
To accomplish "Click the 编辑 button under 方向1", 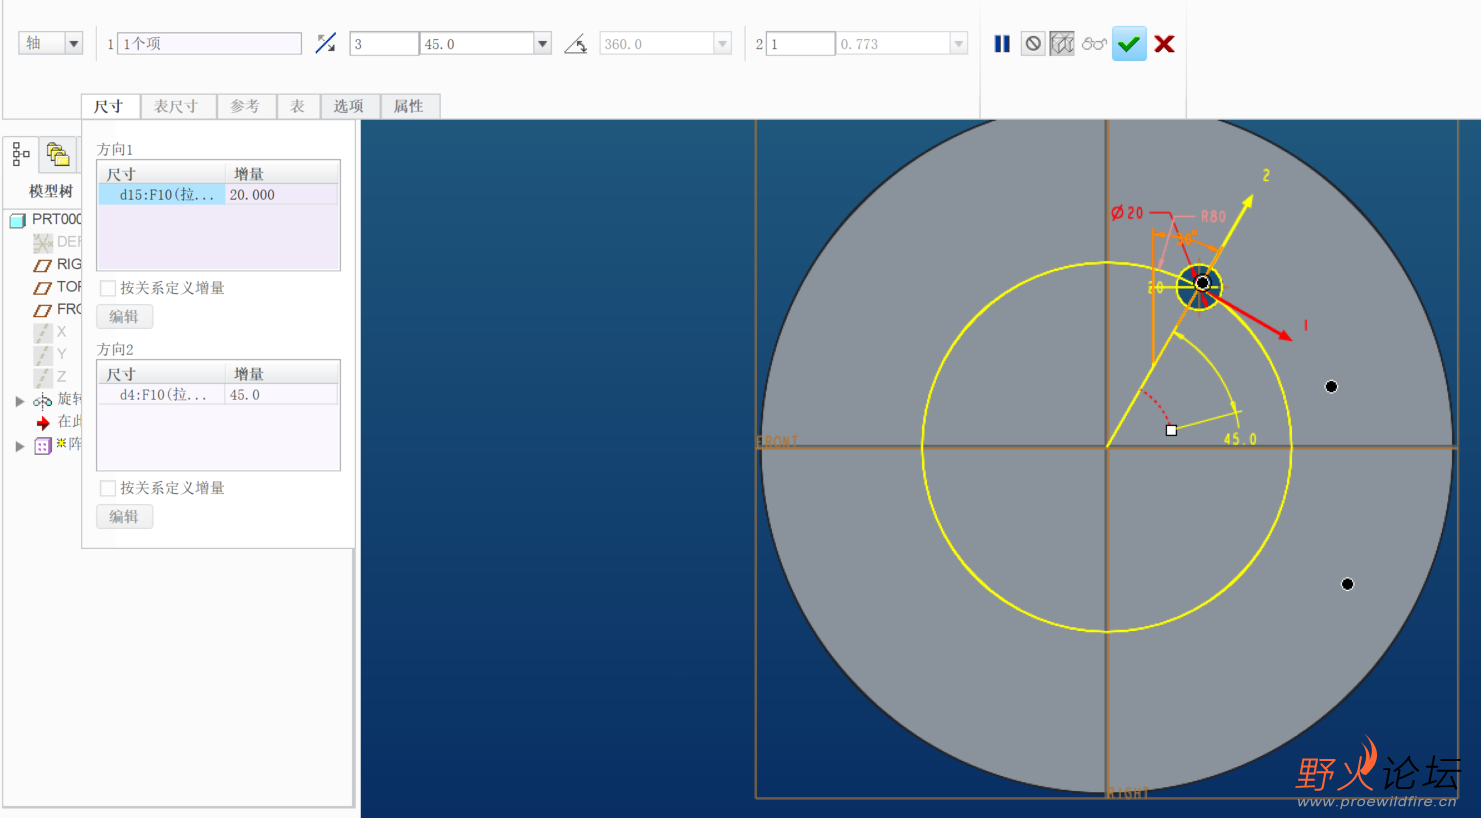I will 124,316.
